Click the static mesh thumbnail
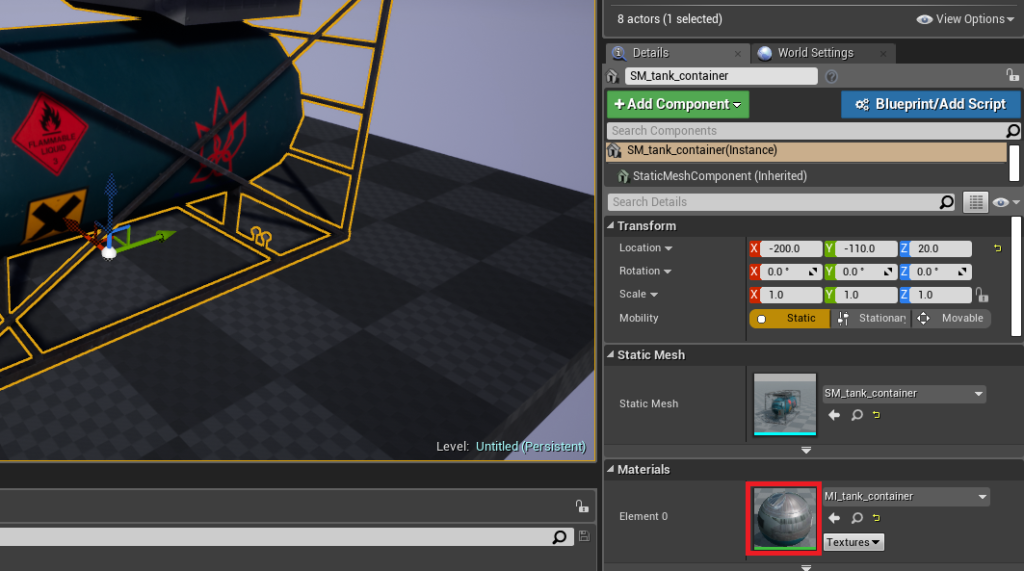1024x571 pixels. (785, 404)
